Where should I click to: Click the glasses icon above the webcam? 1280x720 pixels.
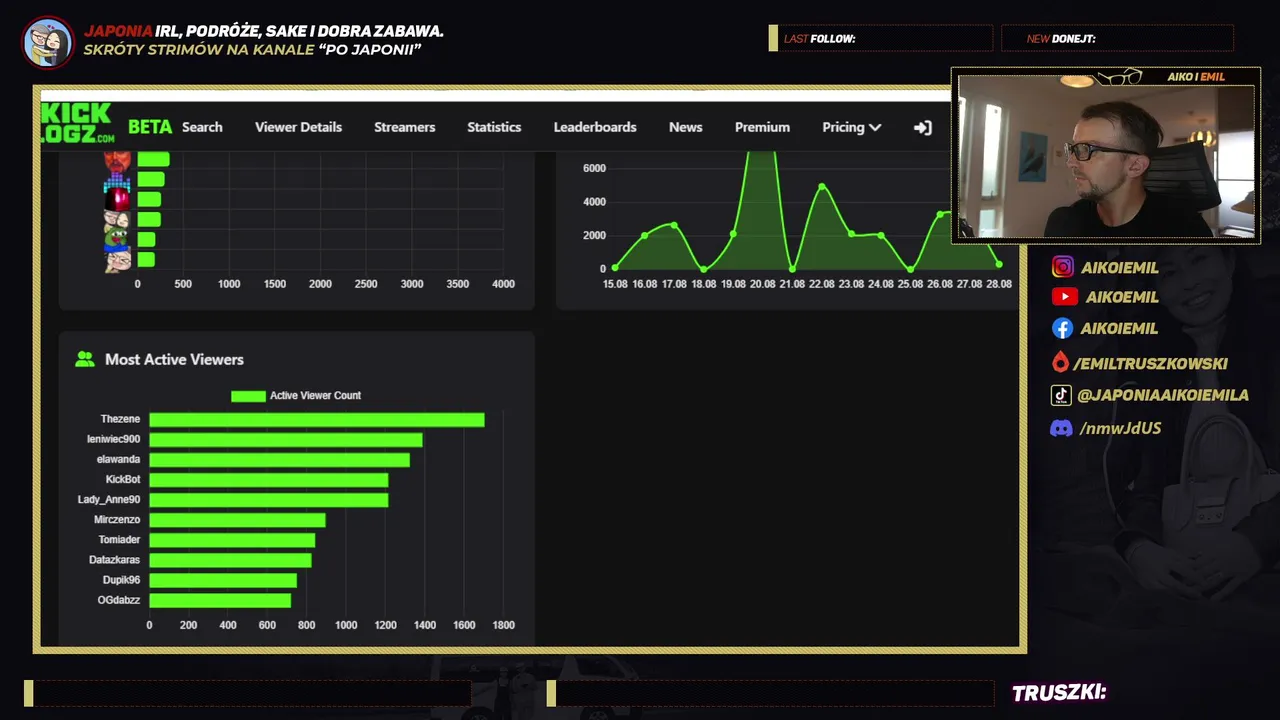pyautogui.click(x=1119, y=77)
